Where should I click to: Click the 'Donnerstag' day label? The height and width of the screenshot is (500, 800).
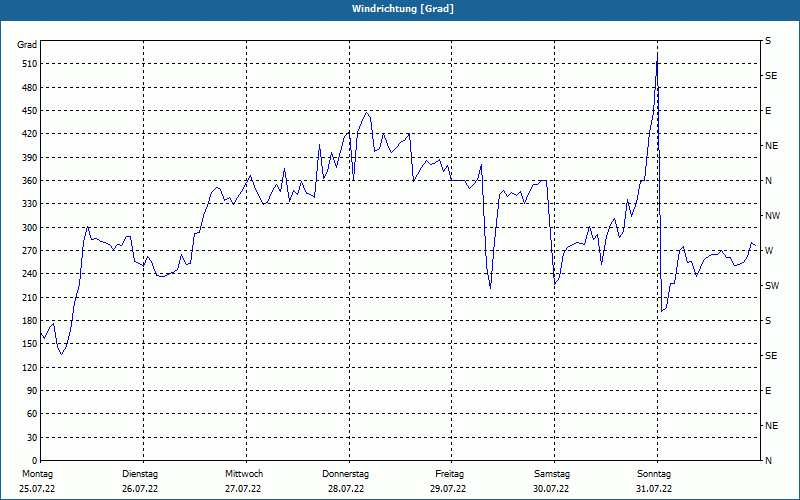click(x=345, y=474)
